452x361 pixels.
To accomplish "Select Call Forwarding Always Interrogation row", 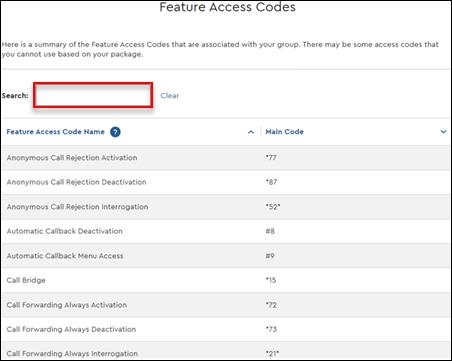I will (226, 351).
